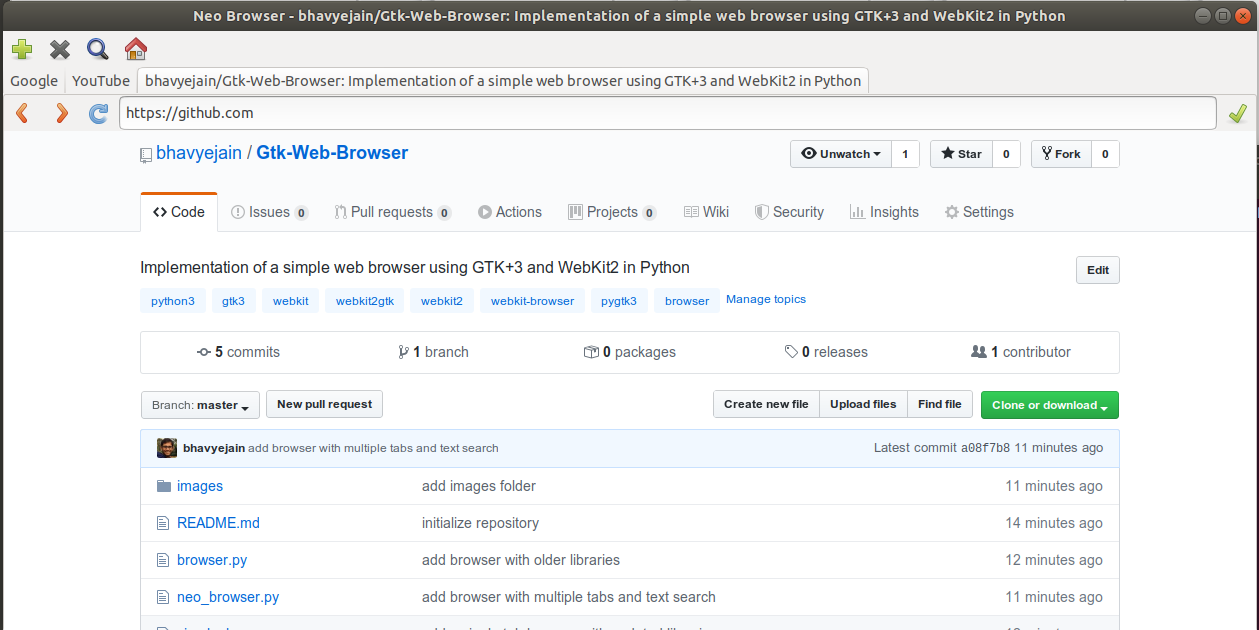This screenshot has width=1259, height=630.
Task: Open the Code tab
Action: click(x=179, y=212)
